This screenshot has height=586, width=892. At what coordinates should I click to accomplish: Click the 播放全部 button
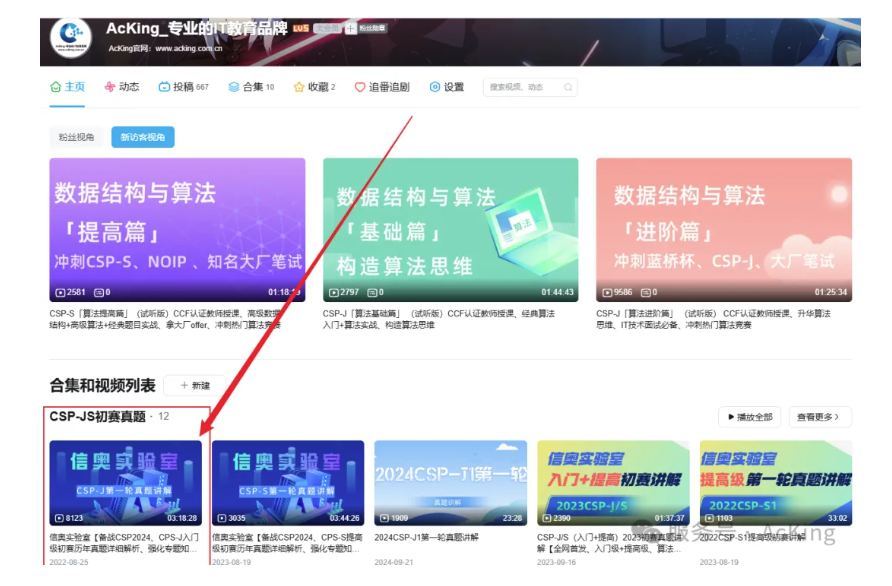coord(750,417)
